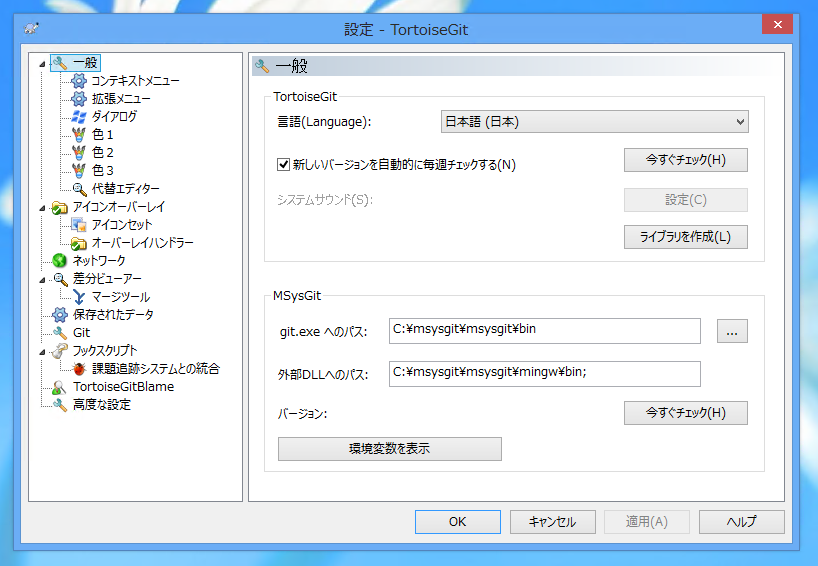
Task: Click the wrench icon beside 一般 tree item
Action: click(x=60, y=63)
